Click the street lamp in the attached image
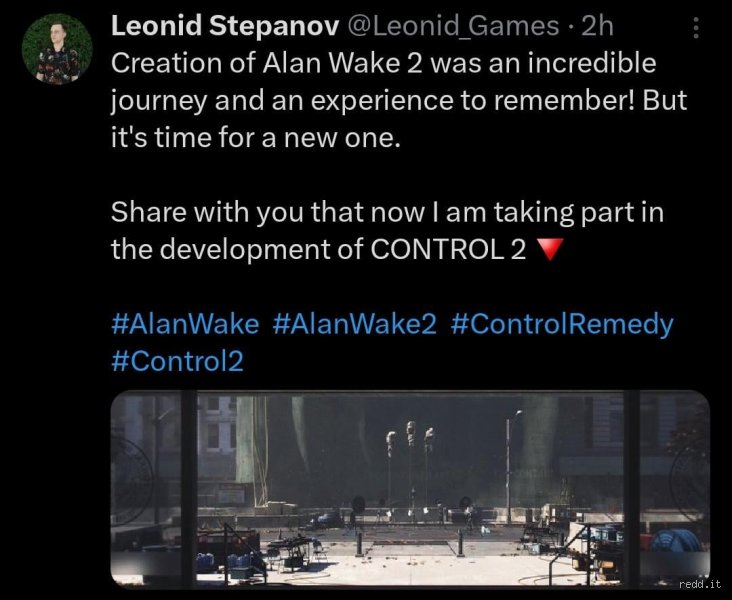The height and width of the screenshot is (600, 732). click(511, 467)
